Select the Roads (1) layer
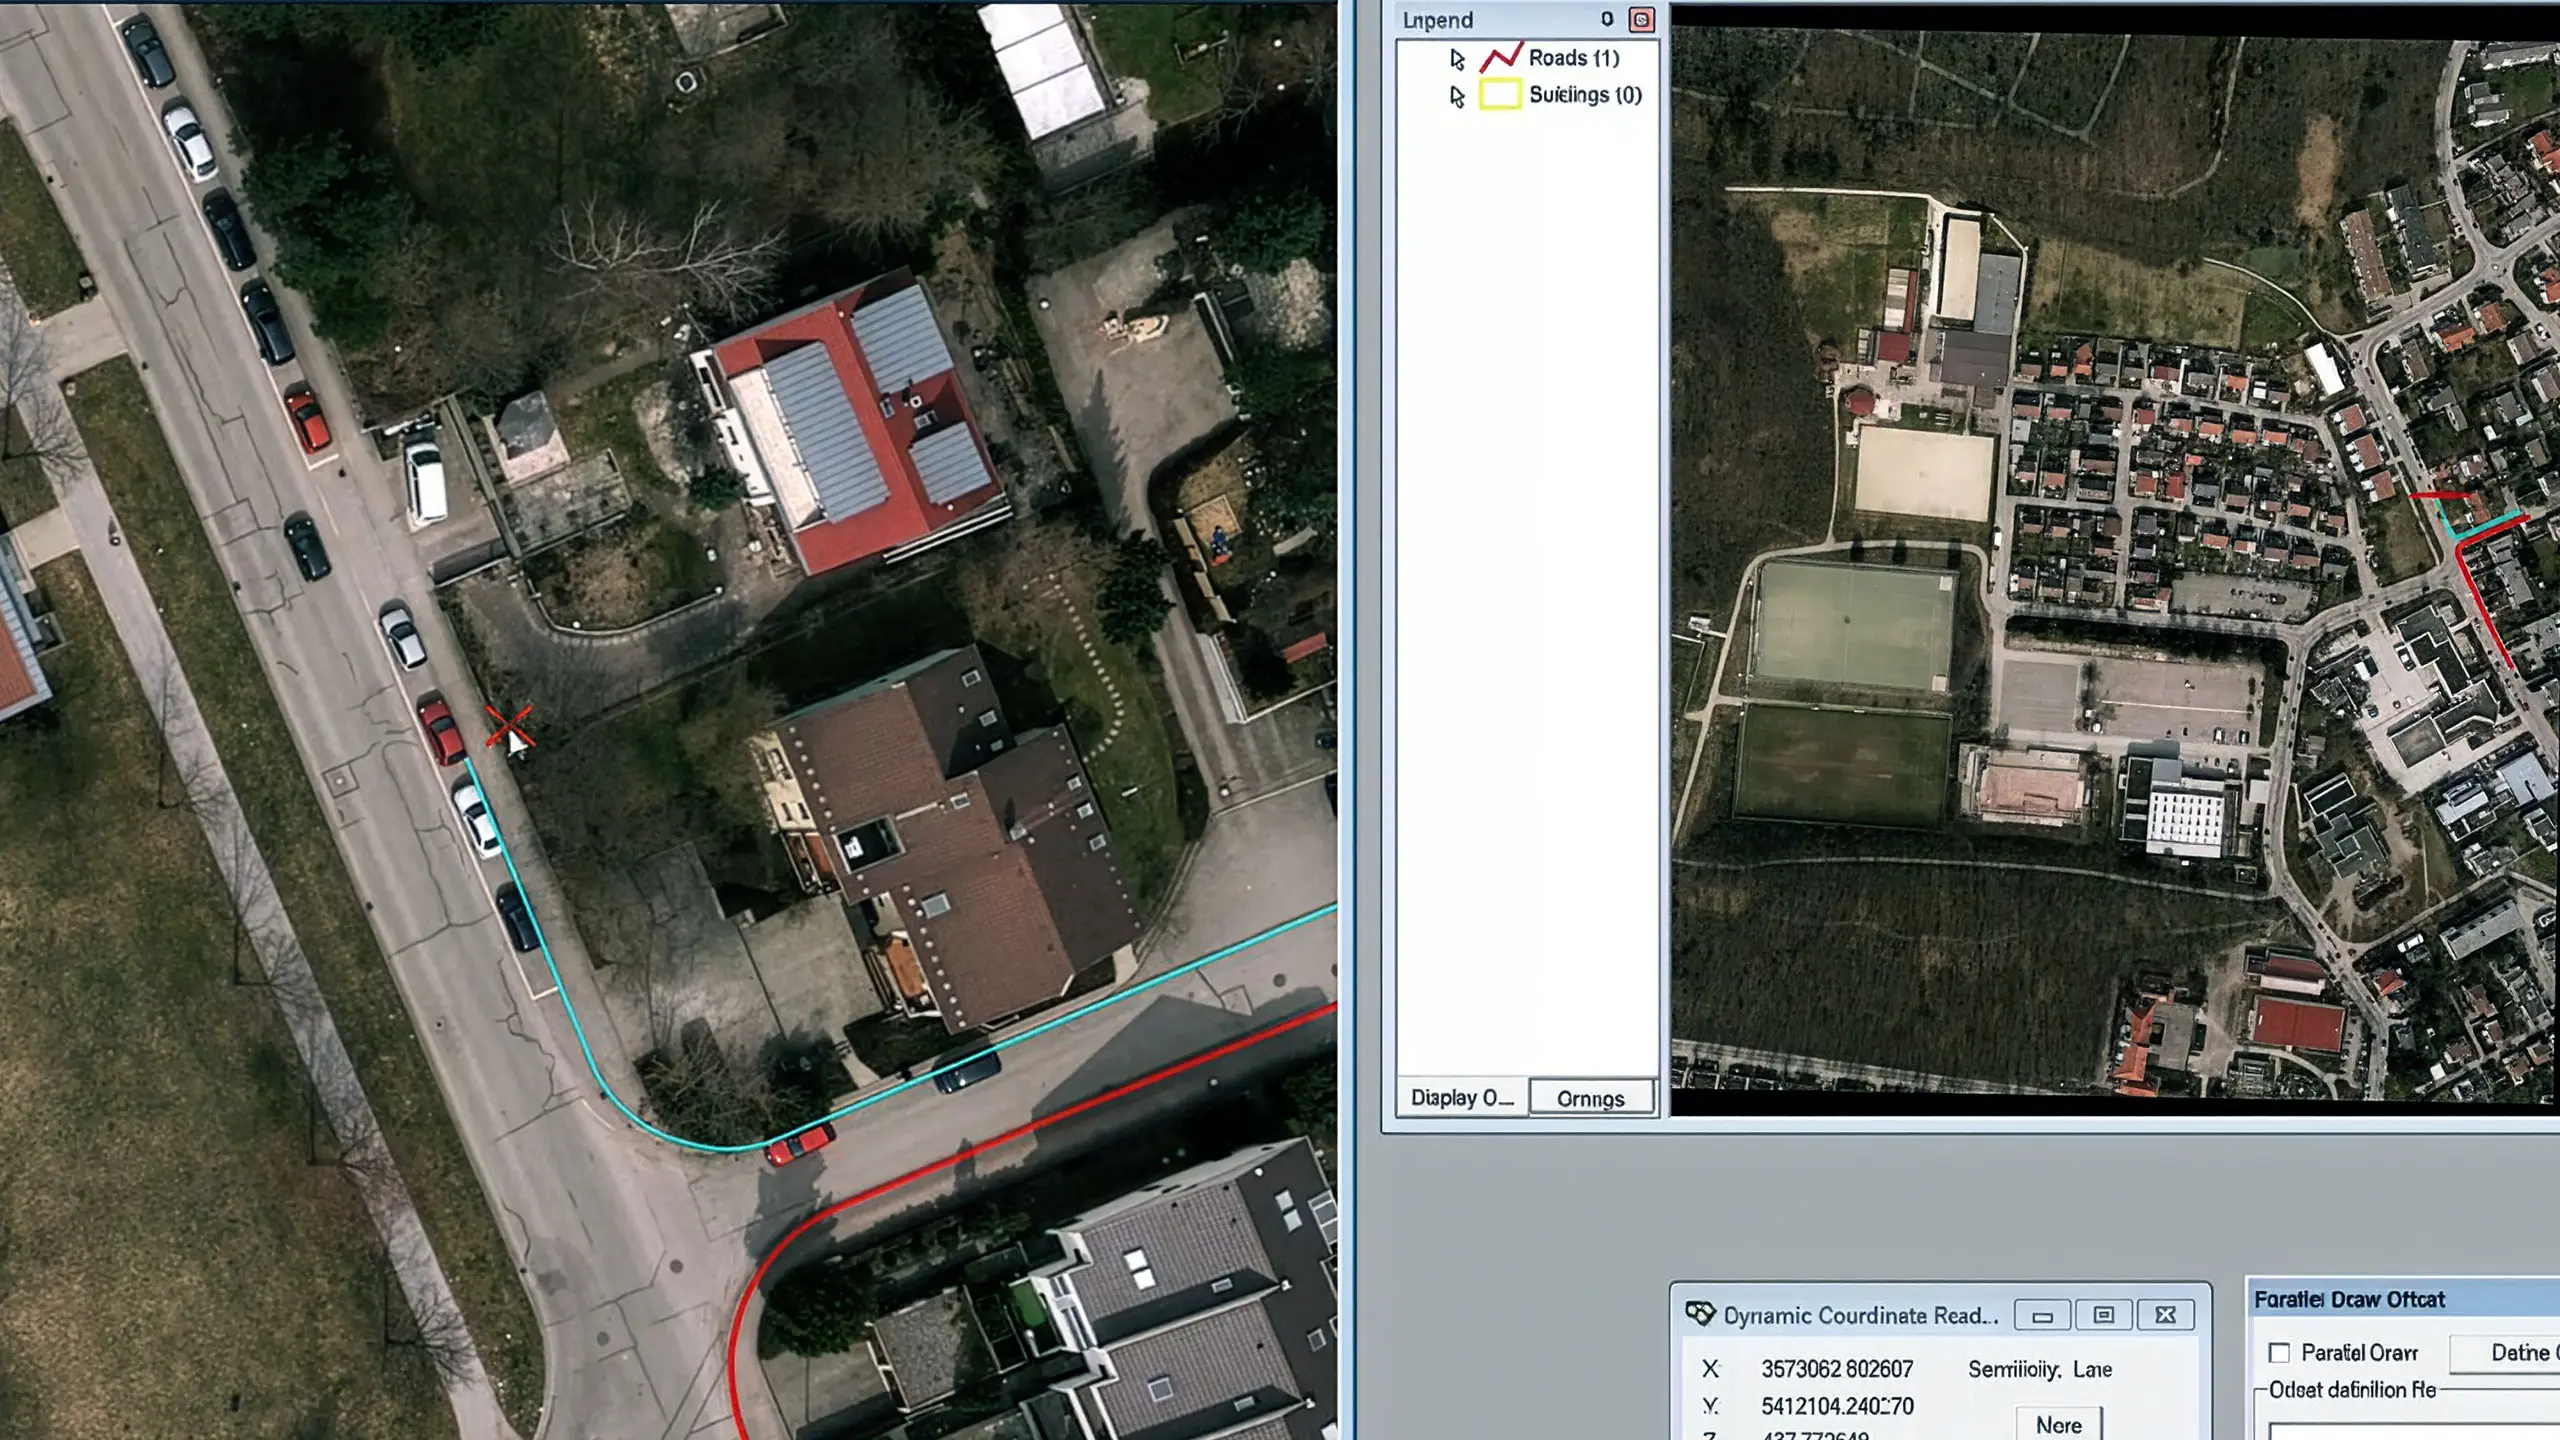This screenshot has height=1440, width=2560. 1574,58
